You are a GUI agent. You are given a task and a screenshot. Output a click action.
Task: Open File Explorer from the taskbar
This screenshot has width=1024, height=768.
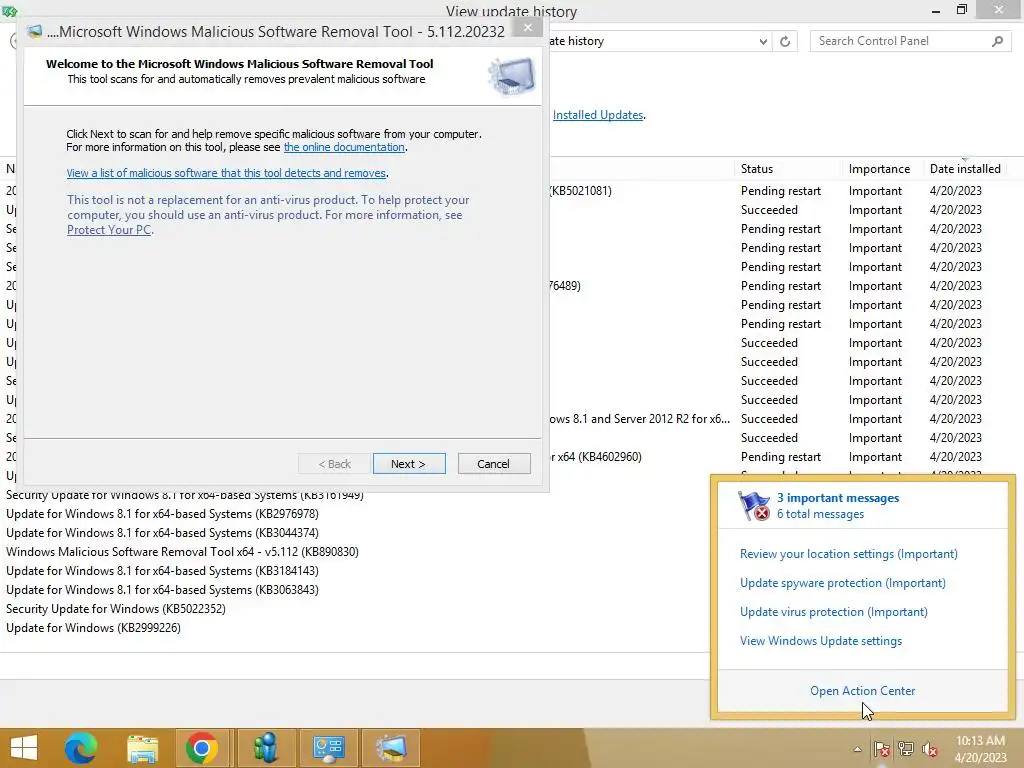tap(142, 748)
